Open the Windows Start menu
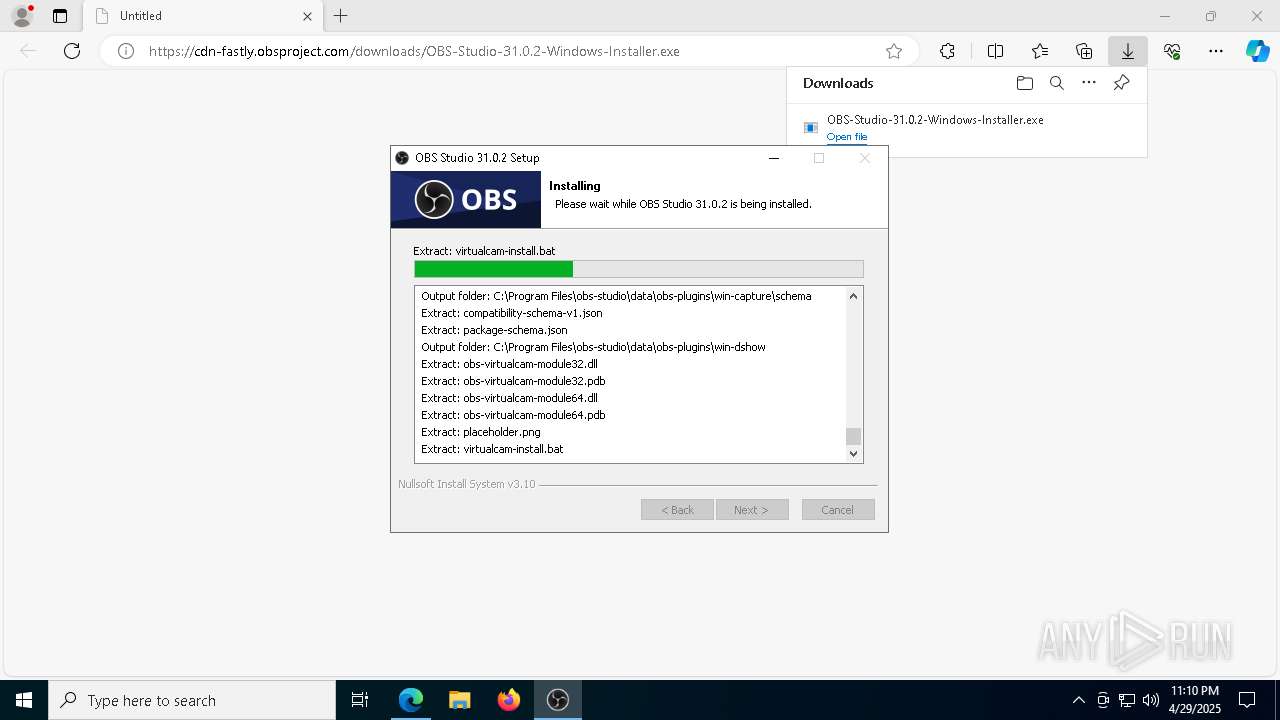Viewport: 1280px width, 720px height. pos(24,700)
